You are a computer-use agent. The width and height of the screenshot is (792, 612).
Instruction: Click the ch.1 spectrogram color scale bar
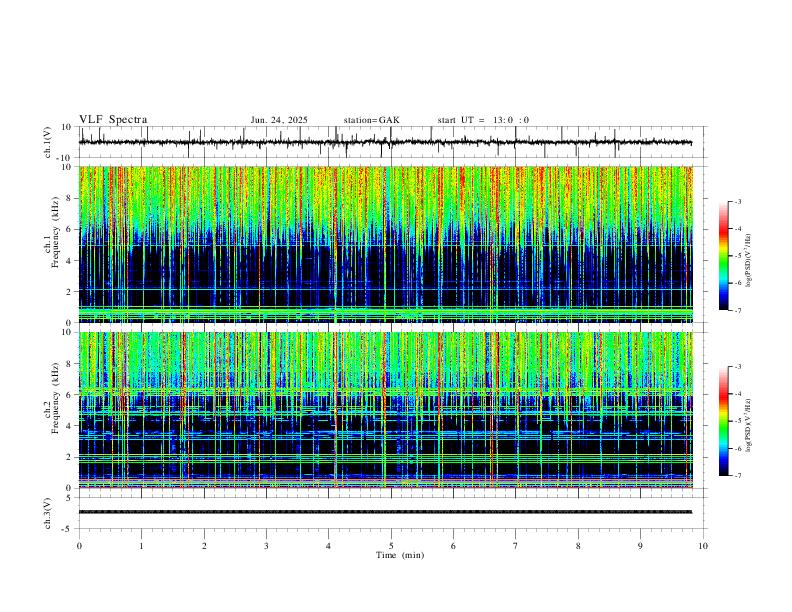[724, 256]
